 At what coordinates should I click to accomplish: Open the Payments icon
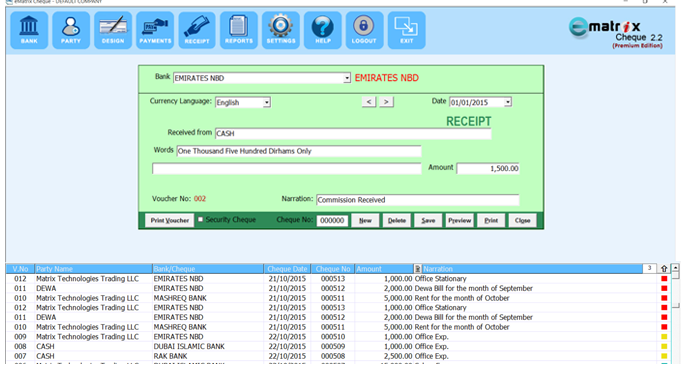(x=155, y=30)
